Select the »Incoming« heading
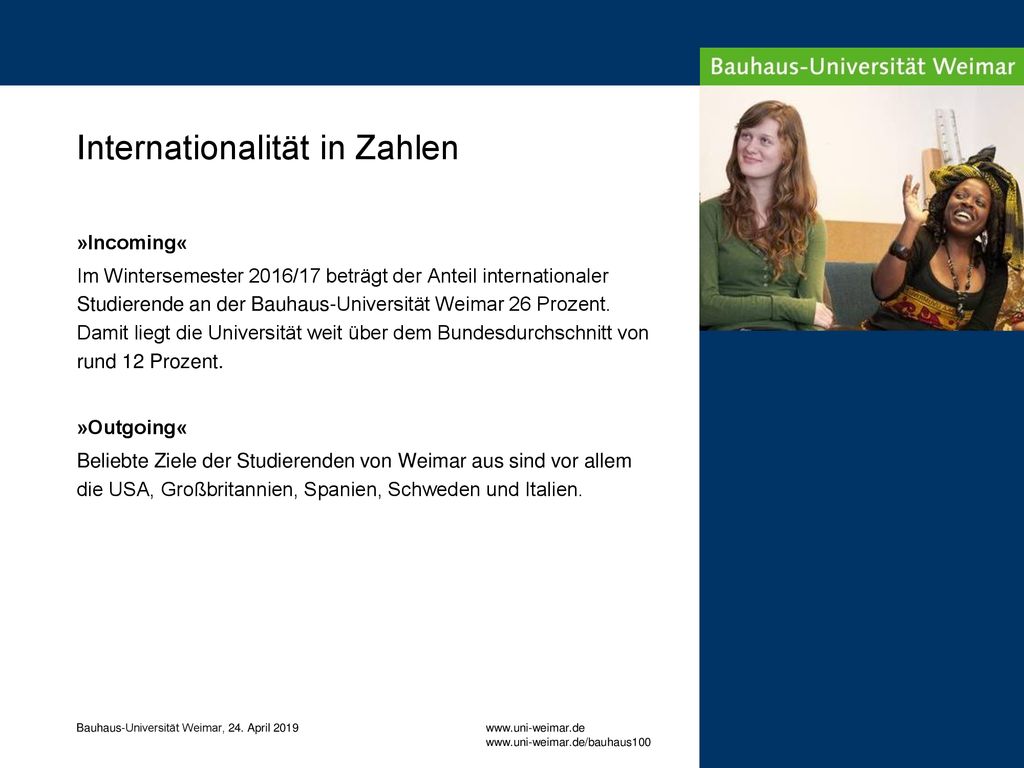 (x=131, y=243)
